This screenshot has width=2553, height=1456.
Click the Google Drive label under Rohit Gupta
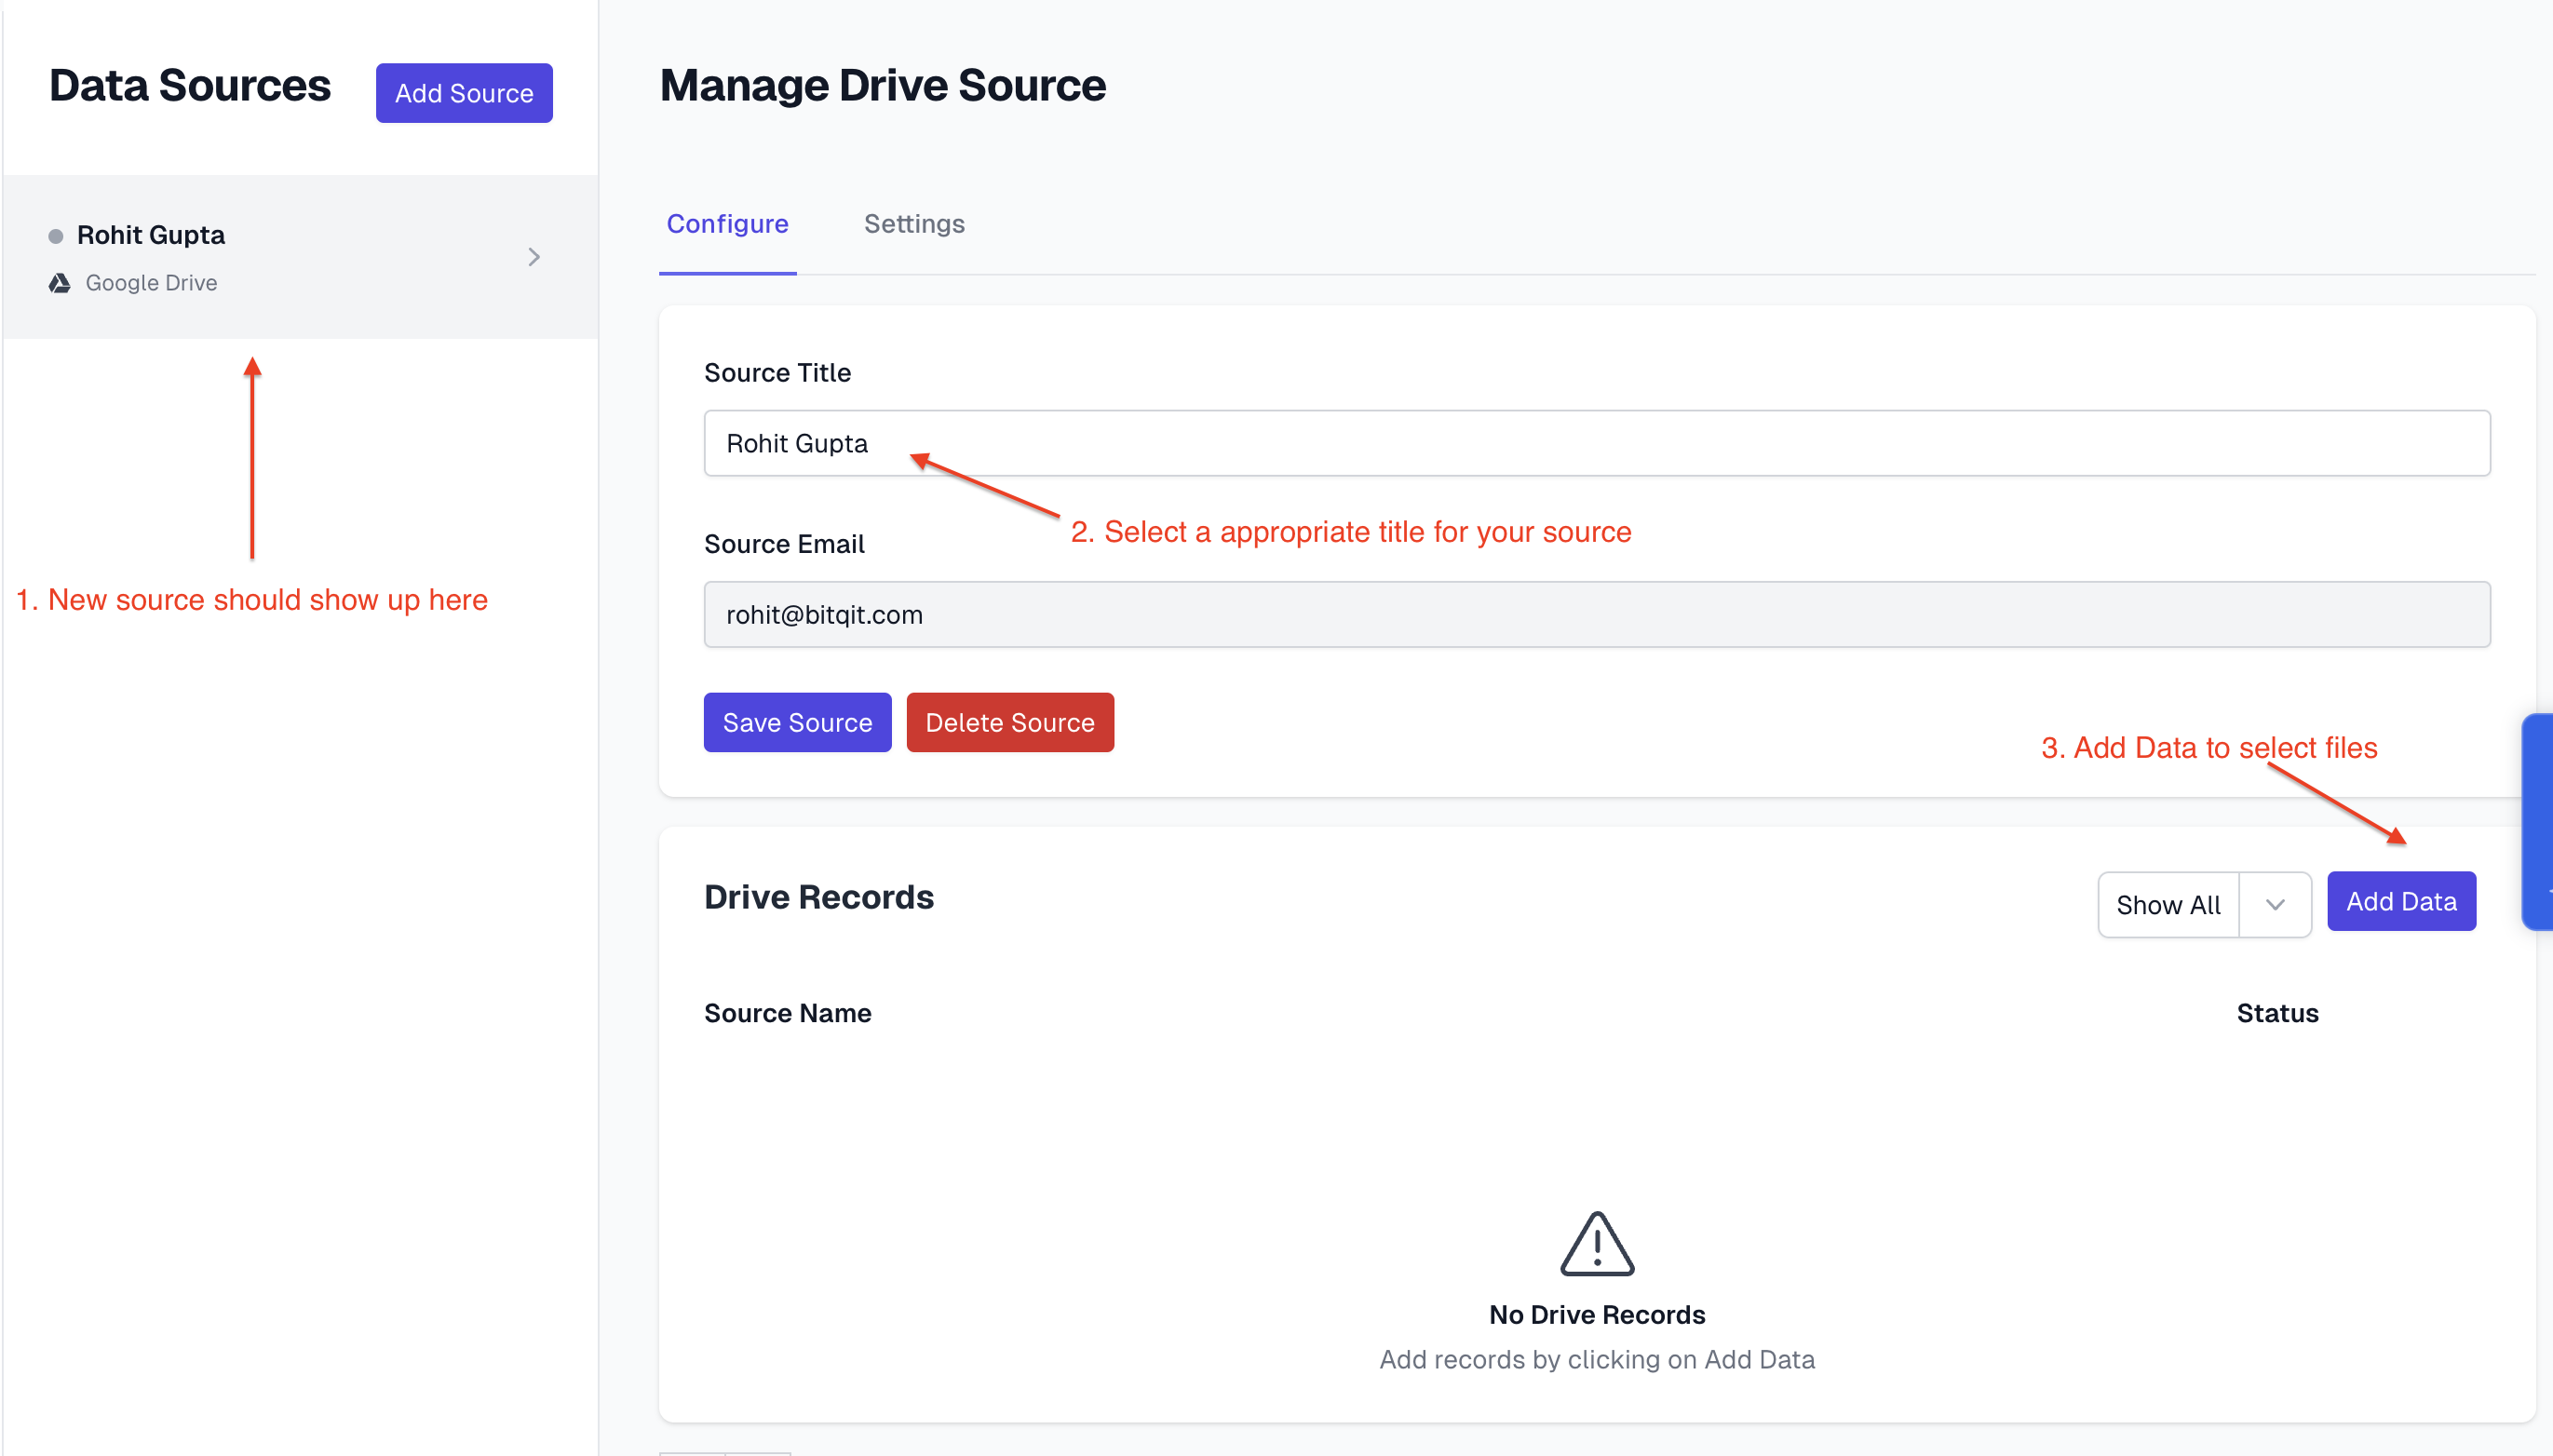coord(151,283)
